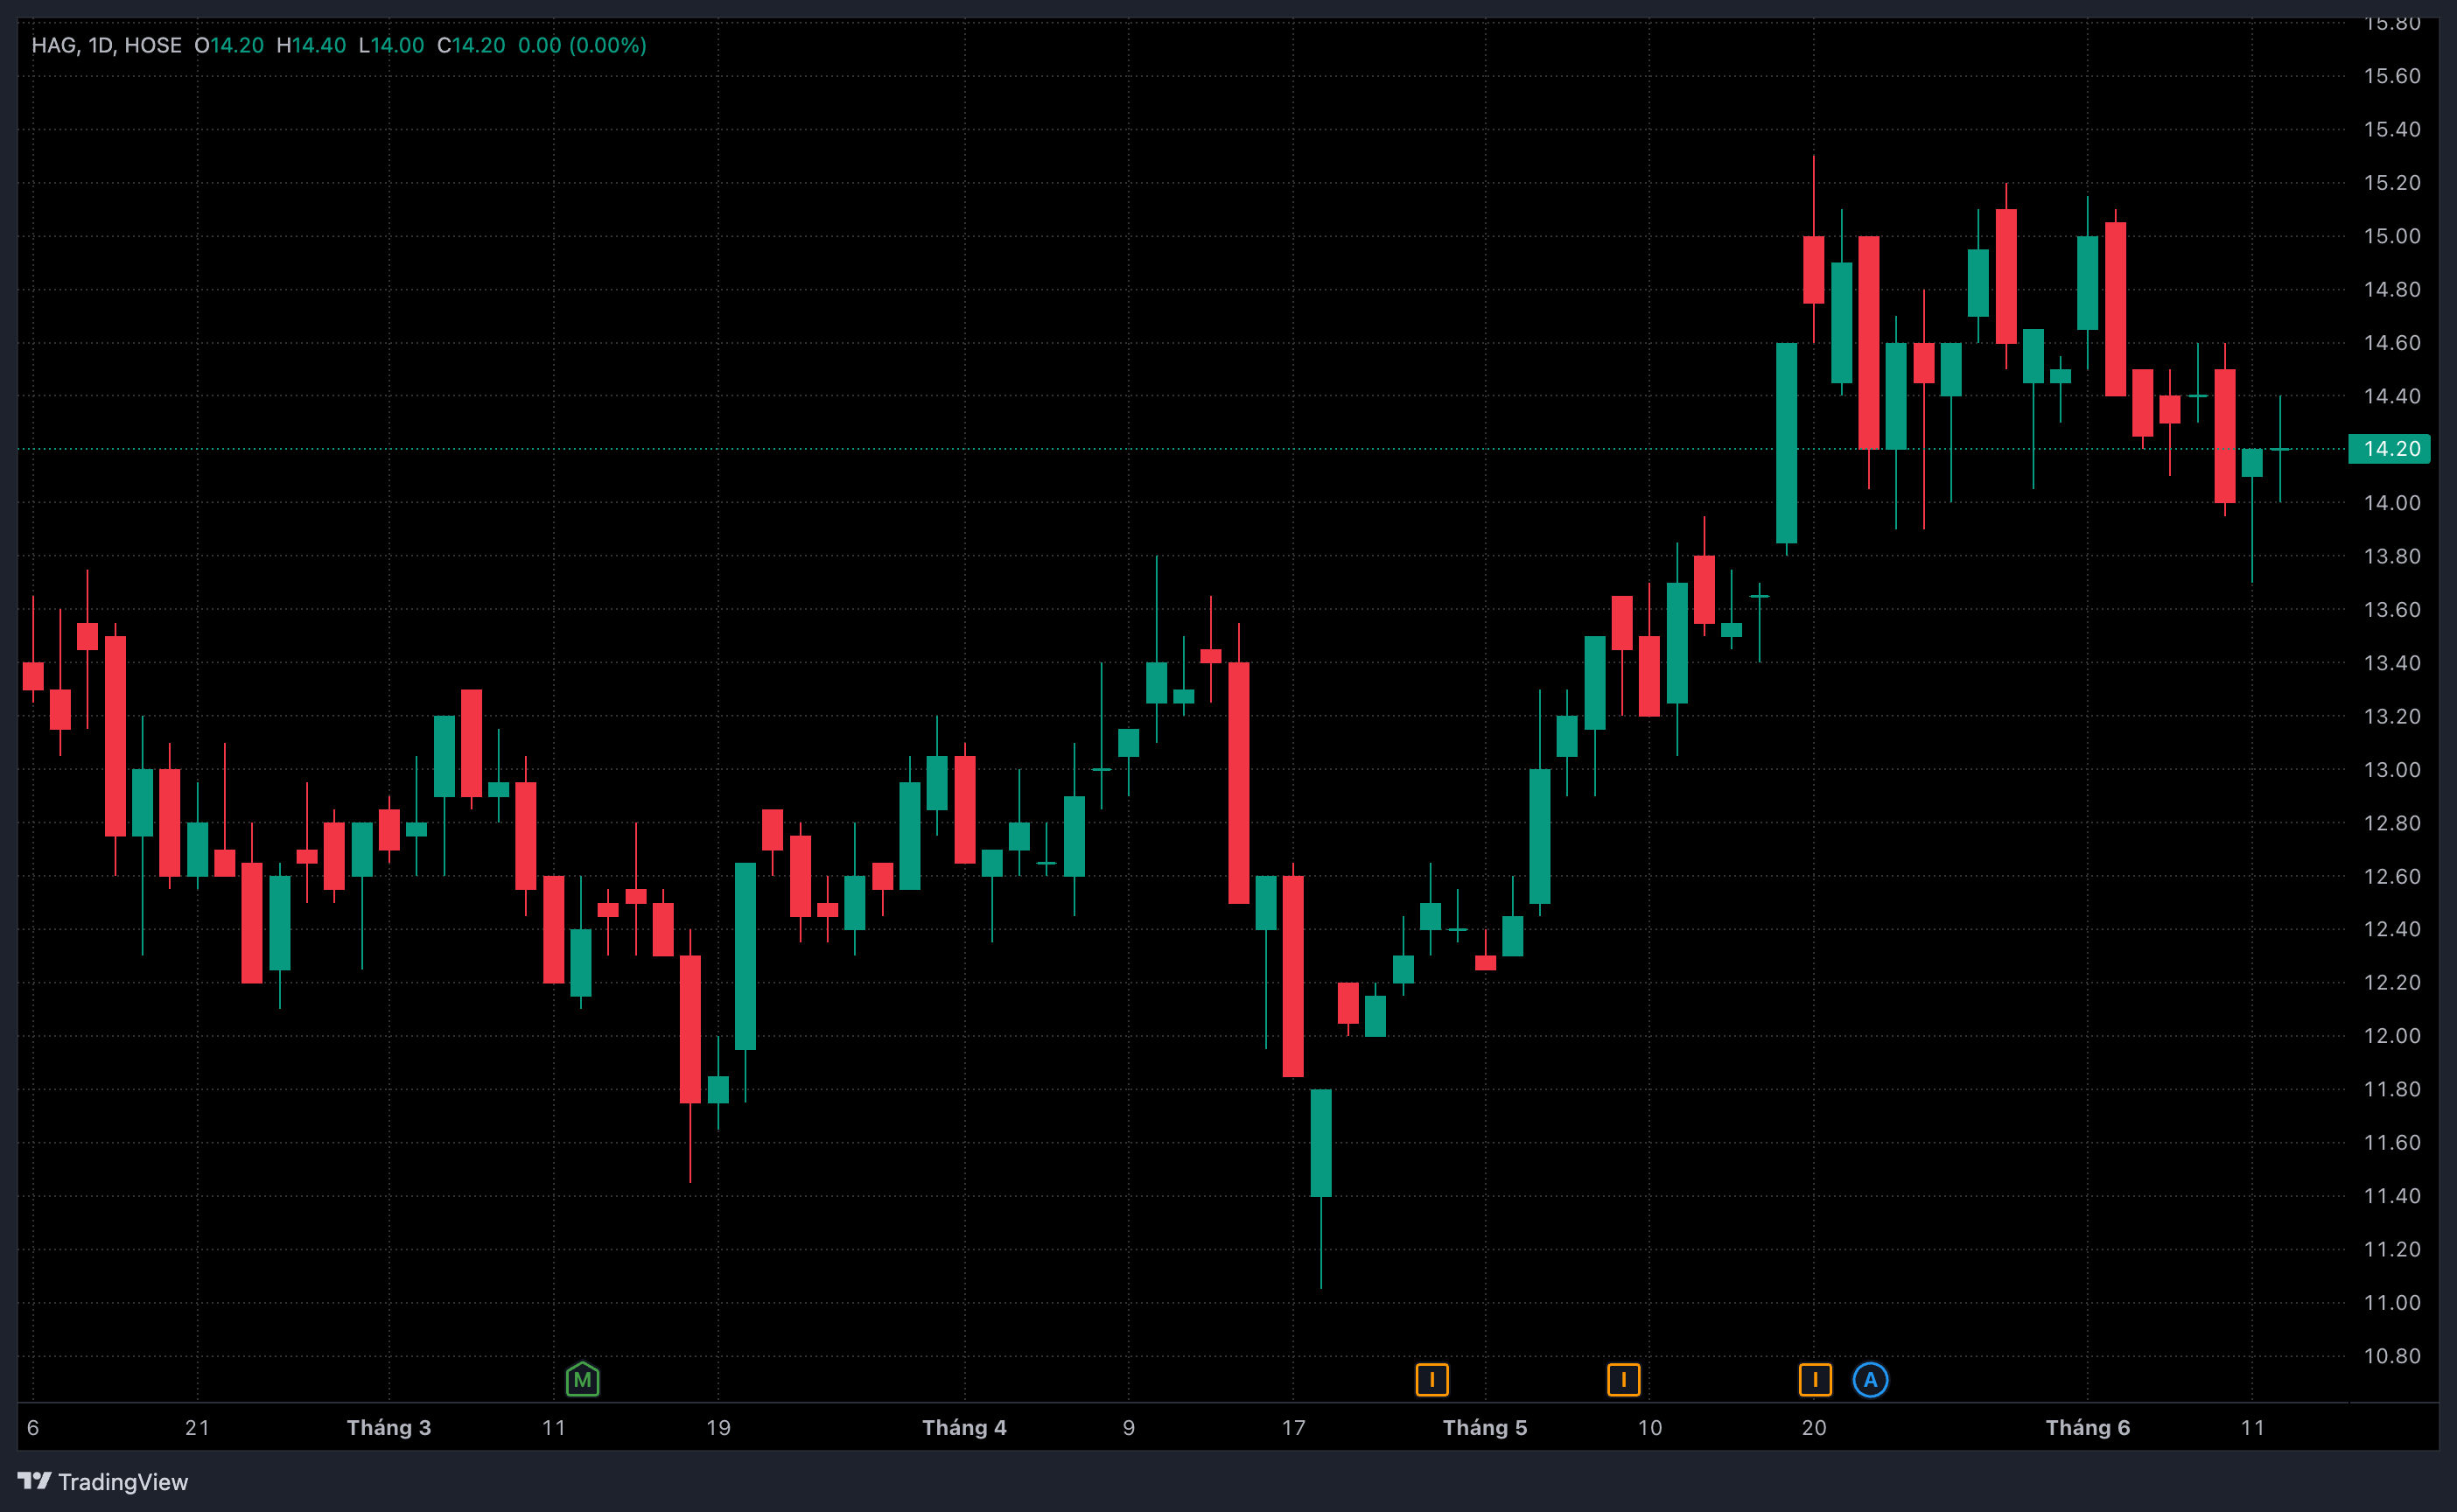
Task: Click the current price label 14.20
Action: coord(2389,449)
